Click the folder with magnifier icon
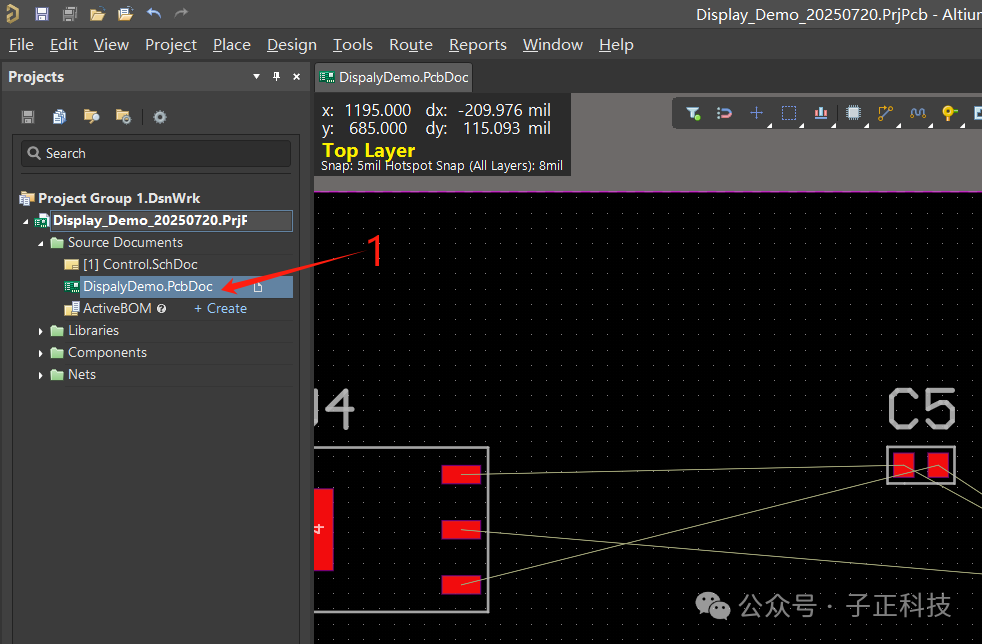This screenshot has width=982, height=644. point(91,117)
